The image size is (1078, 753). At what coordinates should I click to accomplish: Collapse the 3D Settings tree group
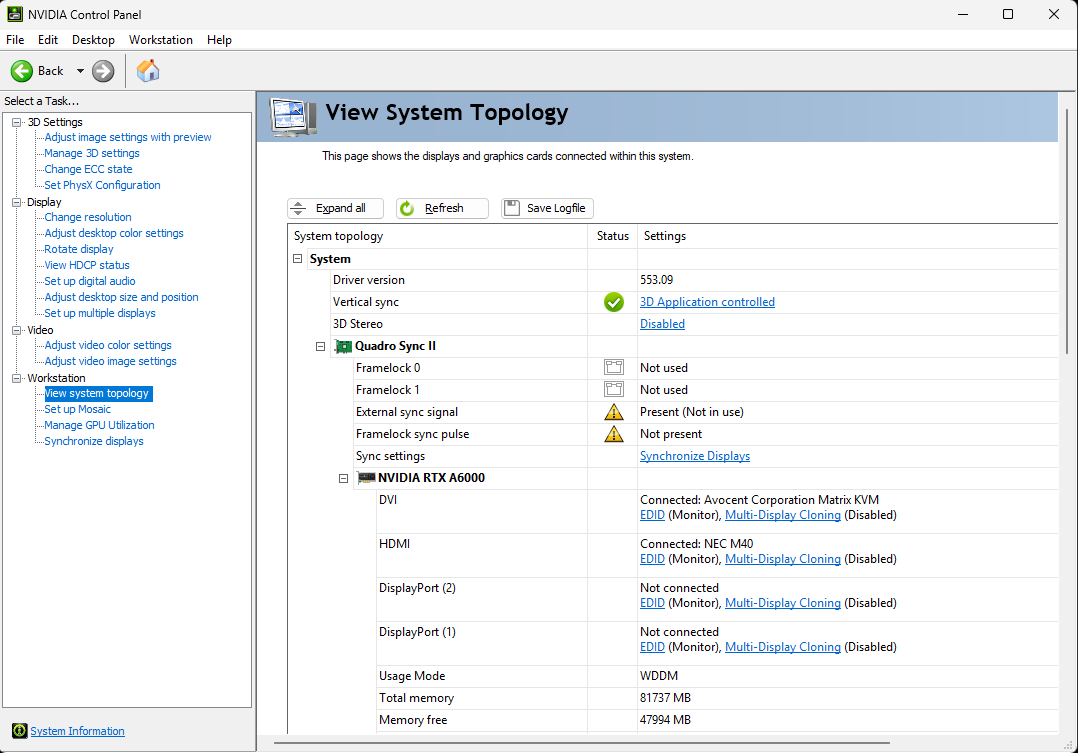tap(16, 122)
